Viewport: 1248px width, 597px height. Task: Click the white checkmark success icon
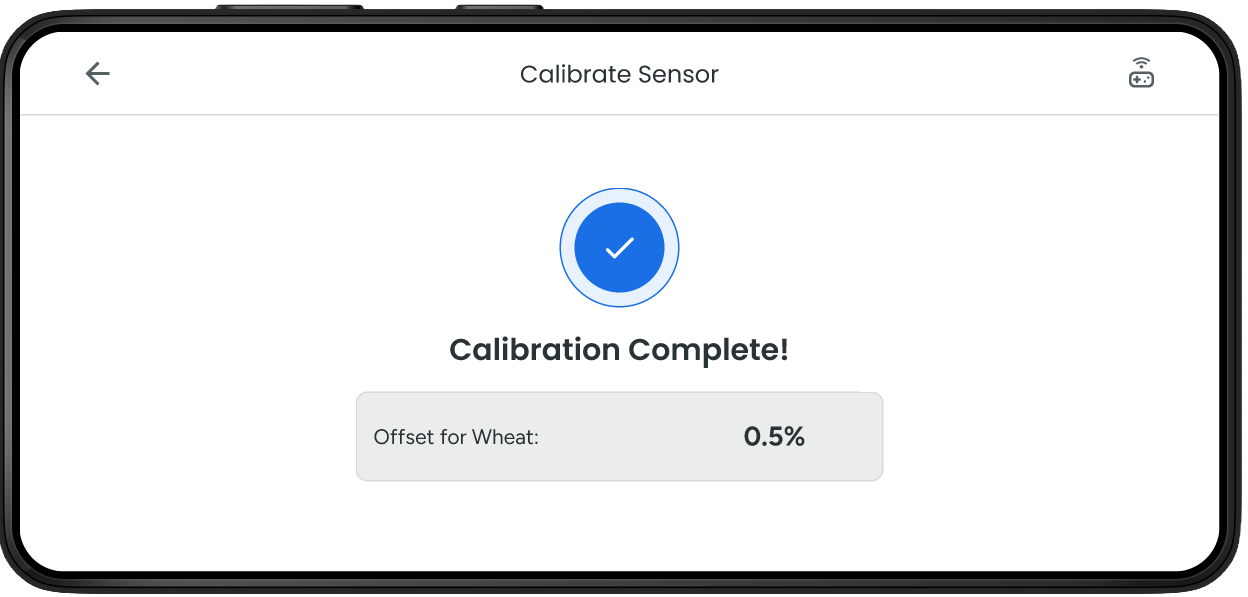tap(619, 248)
